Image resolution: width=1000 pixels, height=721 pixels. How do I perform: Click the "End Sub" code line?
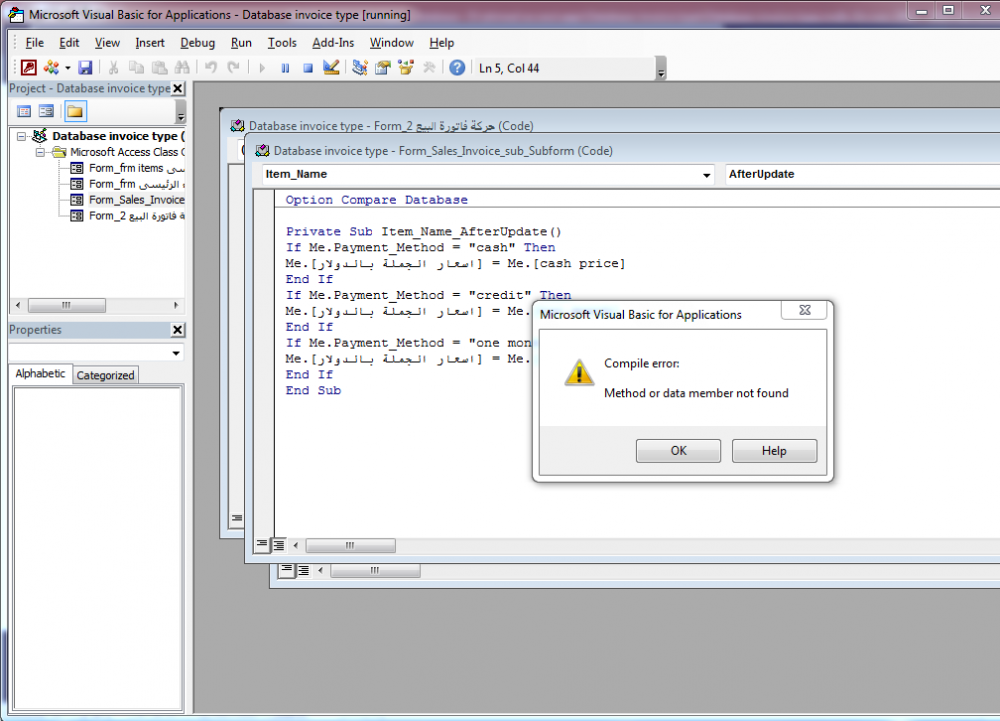[x=313, y=391]
